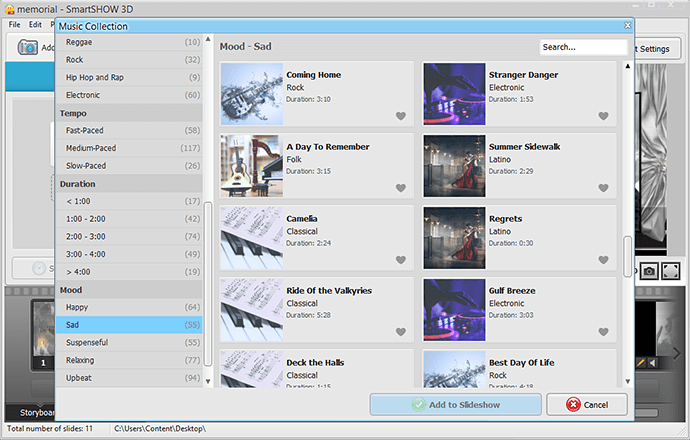Select Camelia piano sheet thumbnail
This screenshot has width=690, height=440.
point(252,238)
